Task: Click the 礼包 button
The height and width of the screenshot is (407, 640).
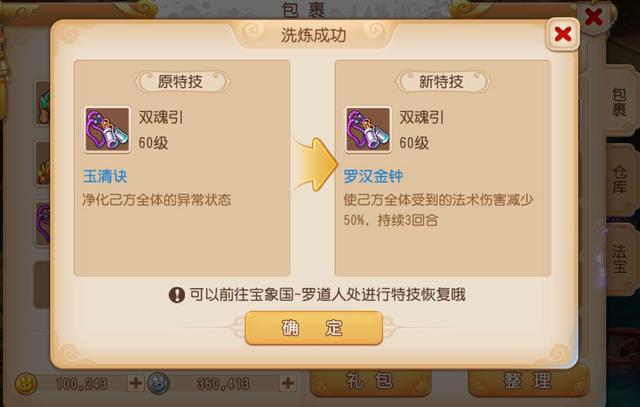Action: [370, 382]
